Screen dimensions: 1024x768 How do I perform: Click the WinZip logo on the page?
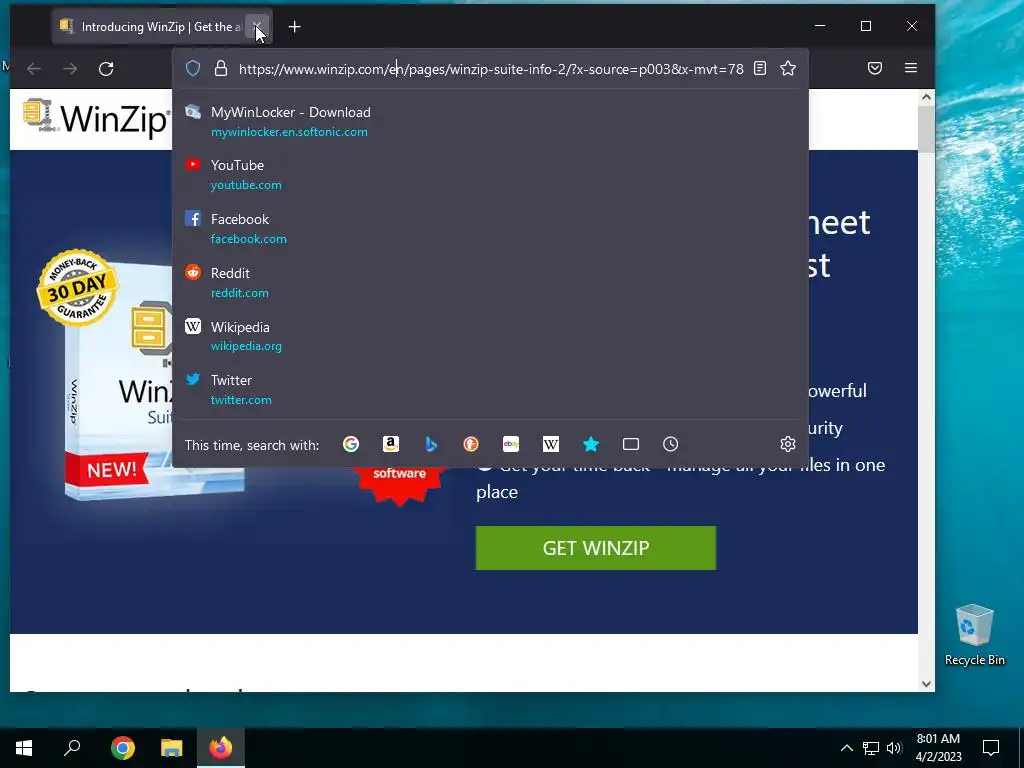coord(95,118)
